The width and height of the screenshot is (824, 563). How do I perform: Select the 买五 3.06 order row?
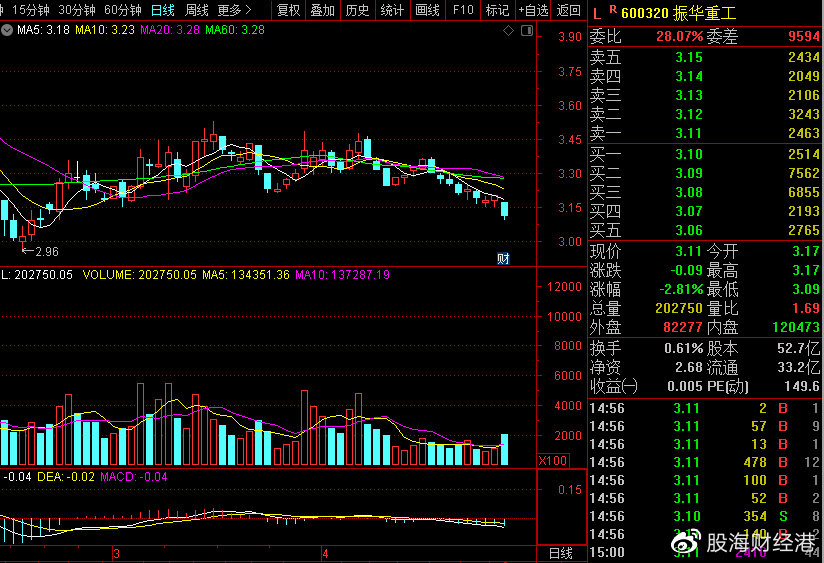click(705, 230)
